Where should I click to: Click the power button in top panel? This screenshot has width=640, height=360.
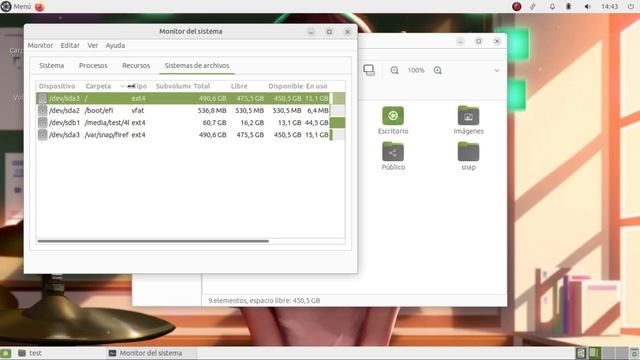click(x=631, y=7)
